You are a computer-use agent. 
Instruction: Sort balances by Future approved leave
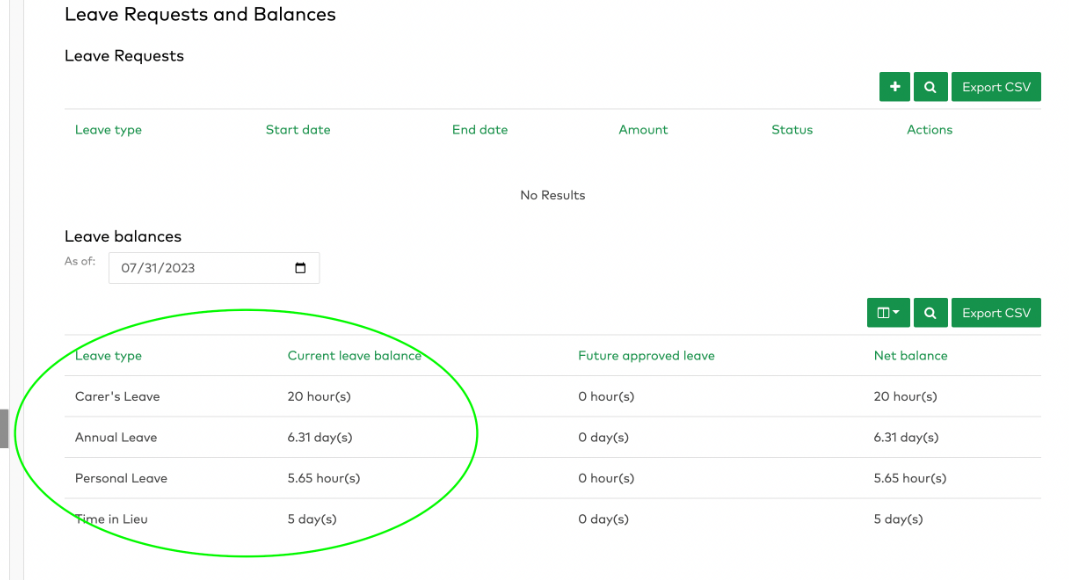click(646, 356)
